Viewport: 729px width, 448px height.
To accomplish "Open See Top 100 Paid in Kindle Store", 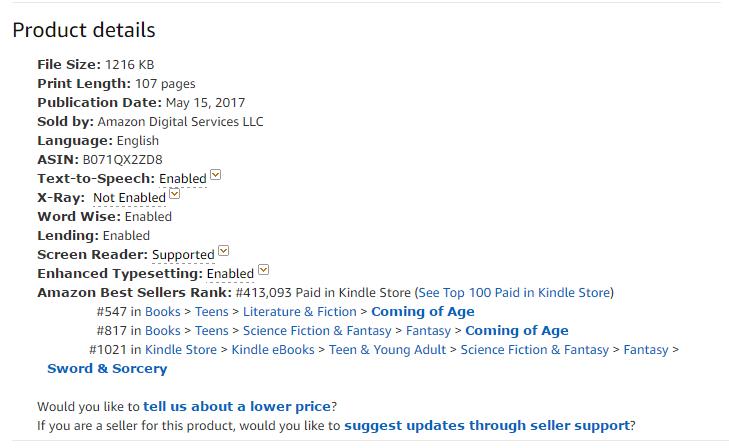I will (514, 293).
